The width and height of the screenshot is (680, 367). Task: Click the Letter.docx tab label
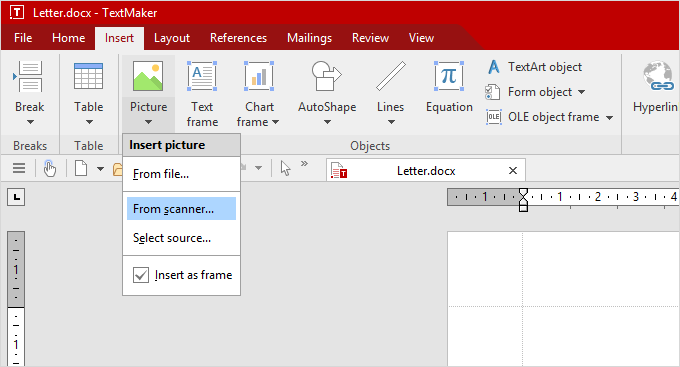point(426,171)
